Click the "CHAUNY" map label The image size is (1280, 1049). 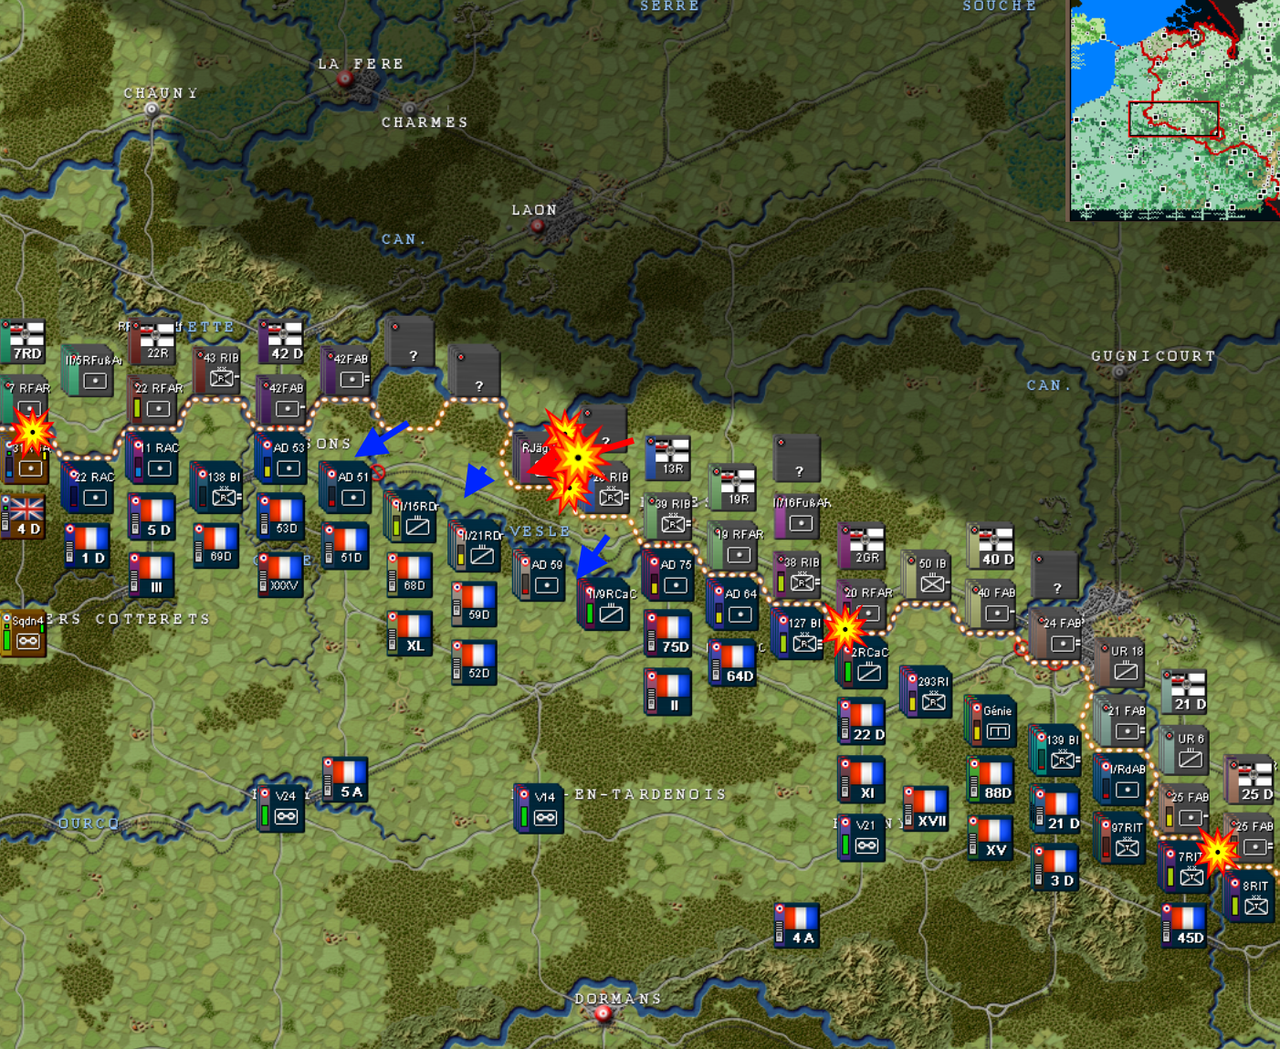(161, 93)
